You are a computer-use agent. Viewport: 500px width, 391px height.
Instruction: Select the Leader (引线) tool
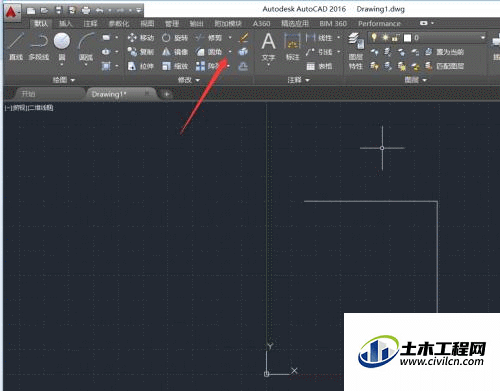click(319, 52)
